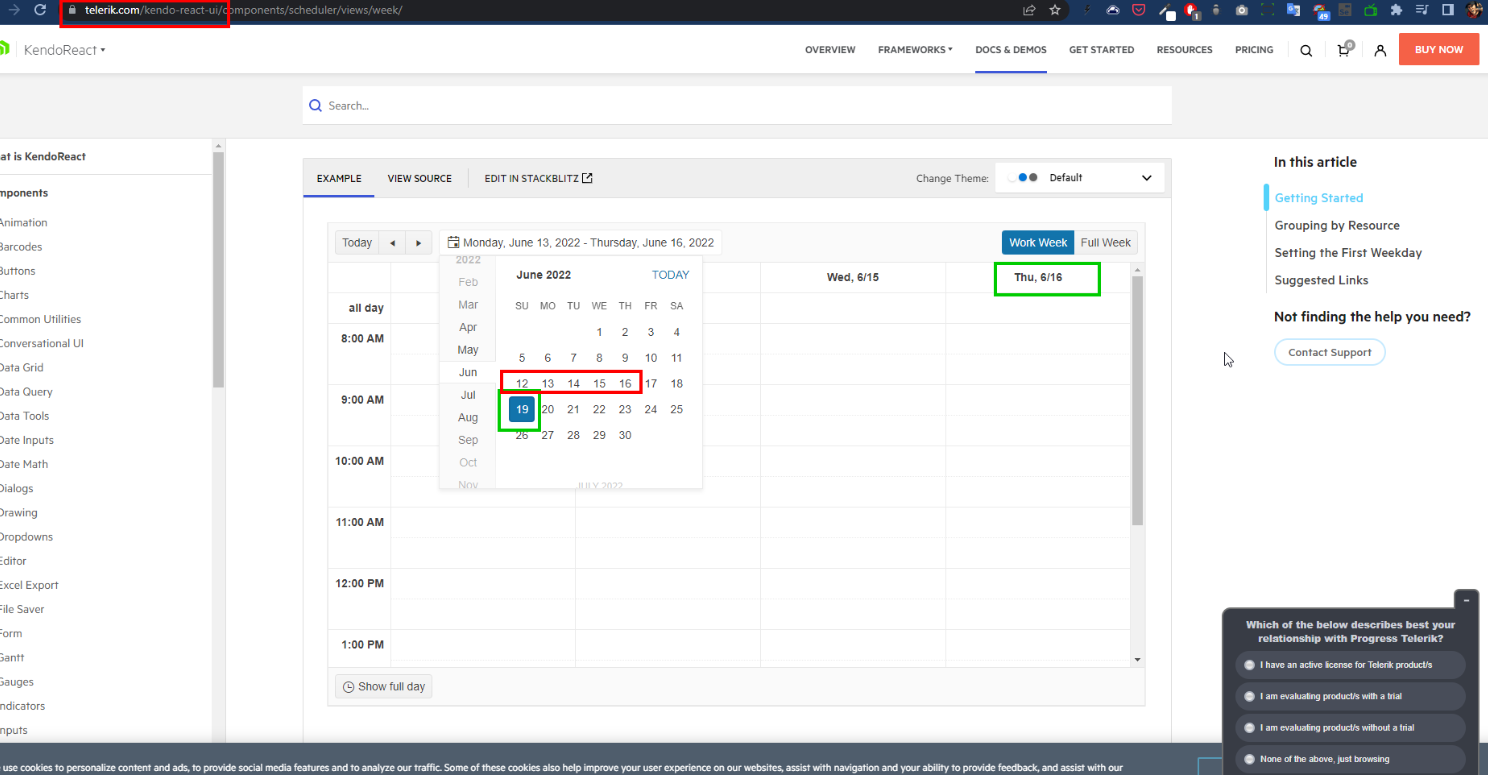Image resolution: width=1488 pixels, height=775 pixels.
Task: Jump to Jul in calendar month list
Action: tap(468, 395)
